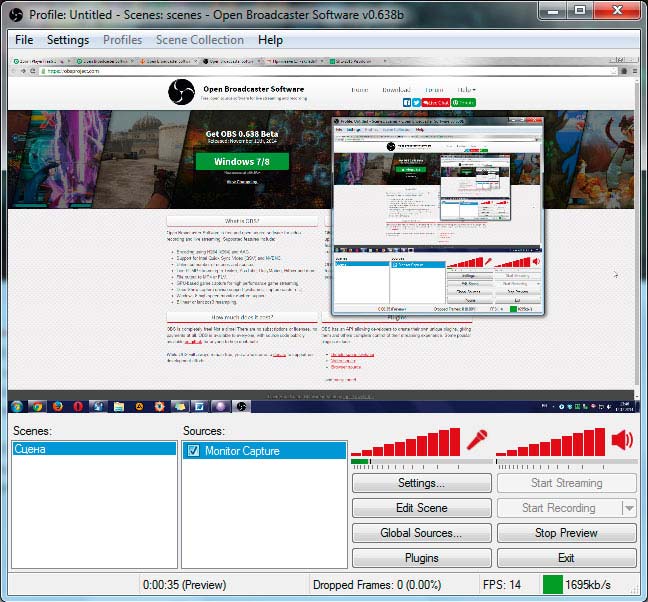Toggle the Monitor Capture source checkbox

193,450
